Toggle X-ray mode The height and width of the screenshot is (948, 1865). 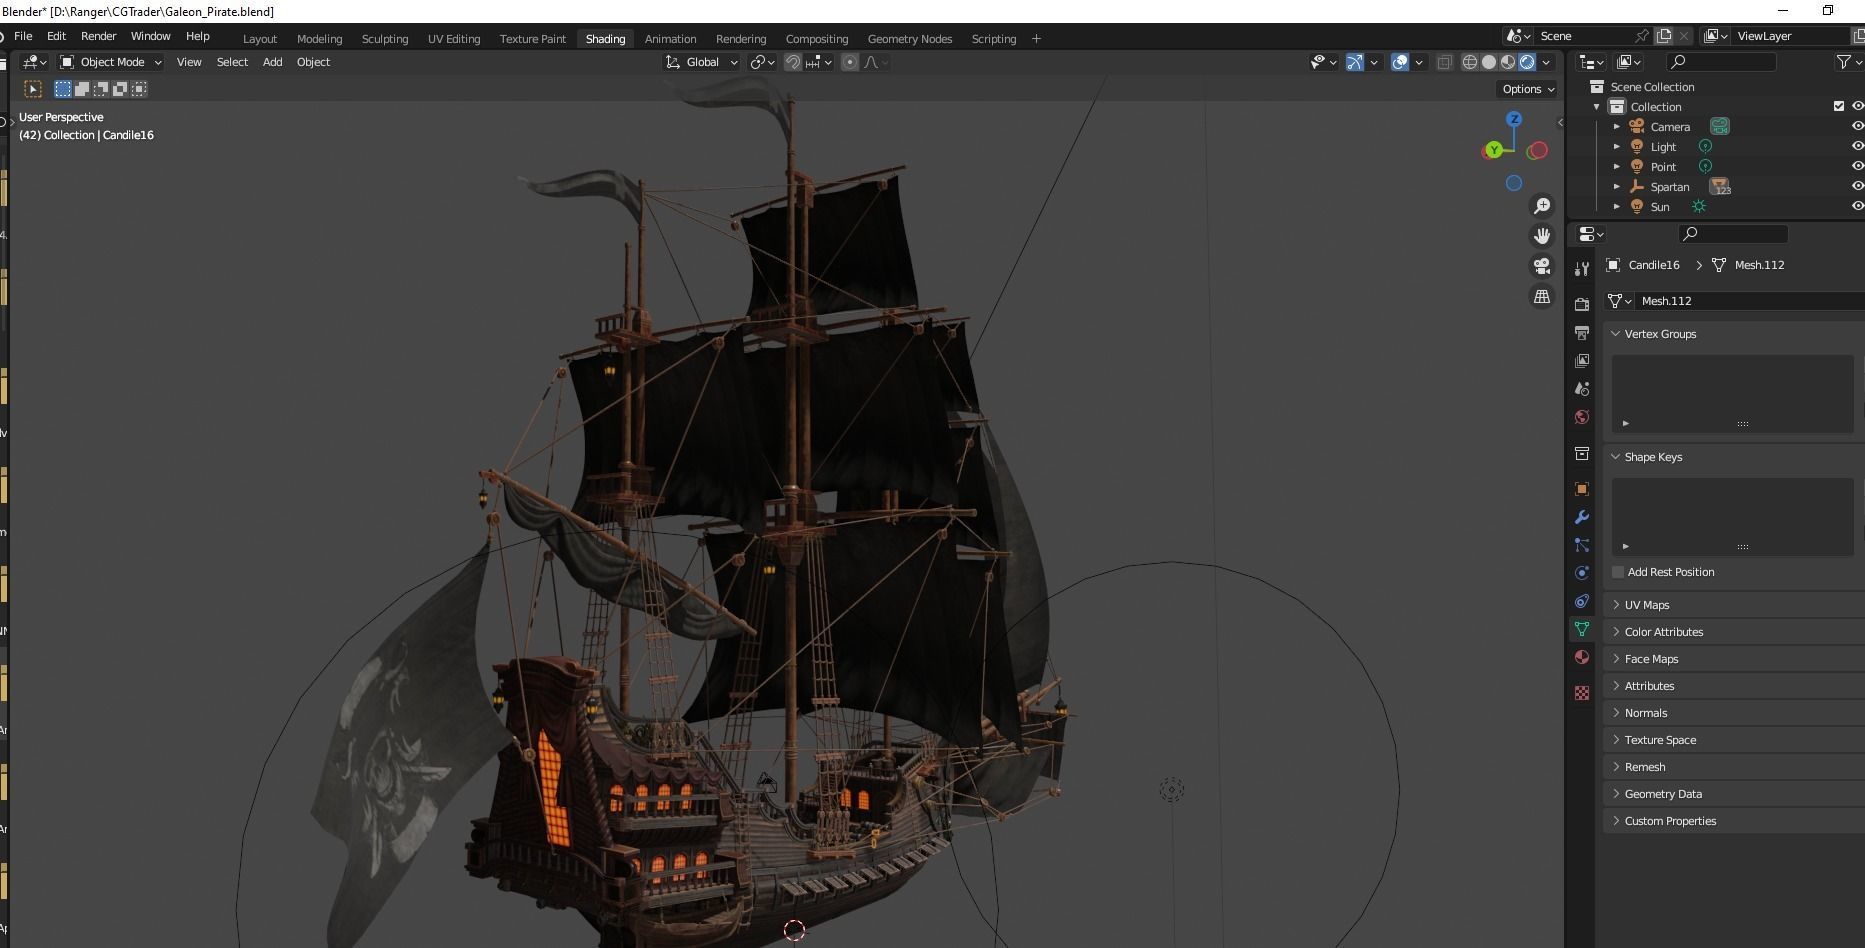[x=1444, y=62]
